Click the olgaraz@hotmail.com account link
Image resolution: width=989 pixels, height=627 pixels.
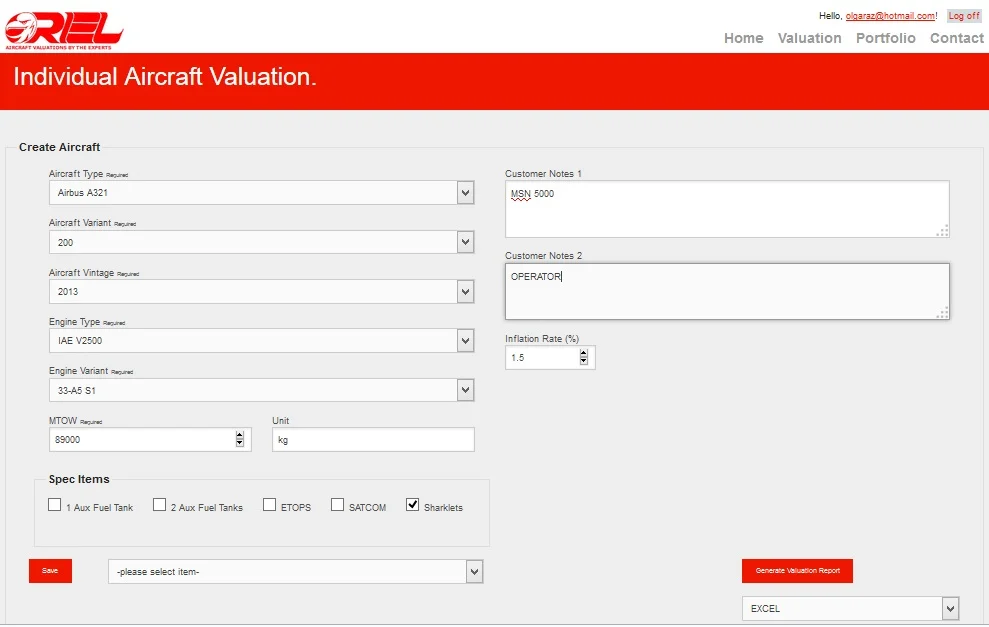890,16
